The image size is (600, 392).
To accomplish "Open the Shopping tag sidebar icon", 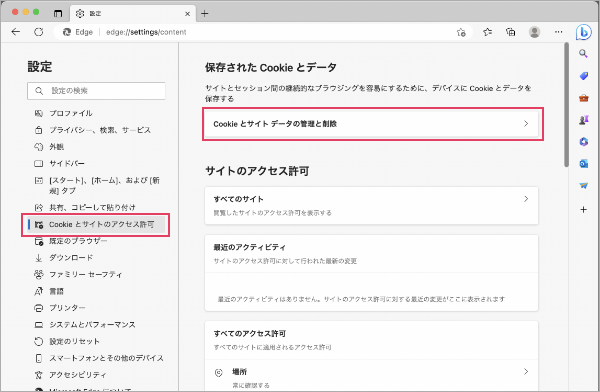I will [583, 76].
